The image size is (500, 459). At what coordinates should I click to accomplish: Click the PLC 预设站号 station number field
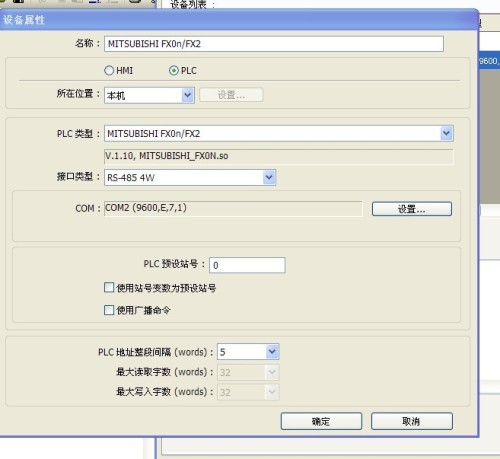click(x=247, y=265)
